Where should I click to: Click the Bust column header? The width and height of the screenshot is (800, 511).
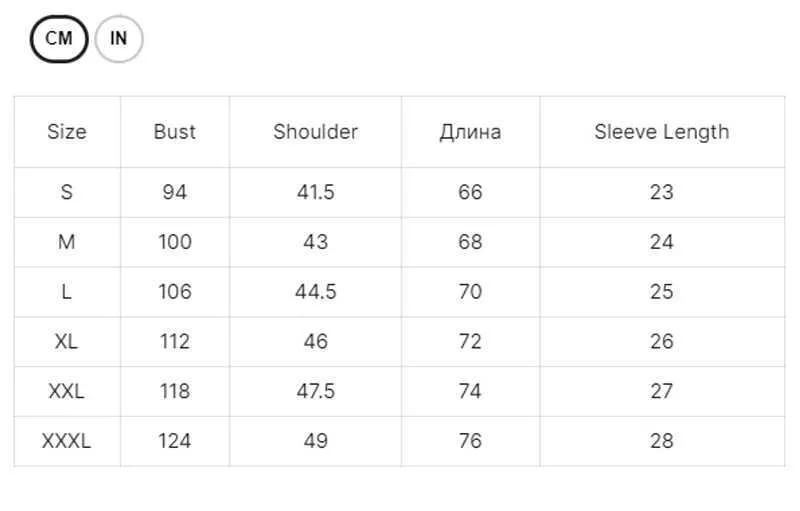point(174,132)
